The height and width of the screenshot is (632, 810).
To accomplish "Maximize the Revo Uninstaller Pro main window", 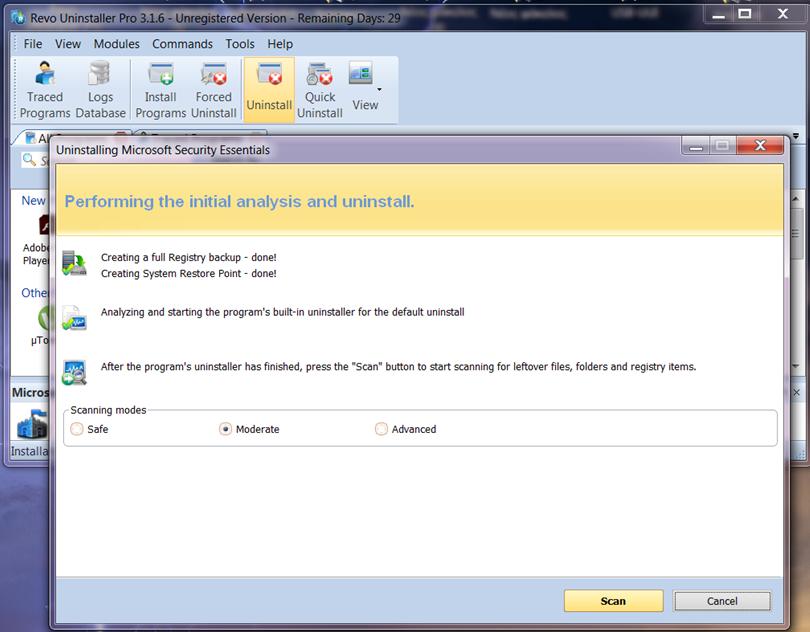I will coord(744,14).
